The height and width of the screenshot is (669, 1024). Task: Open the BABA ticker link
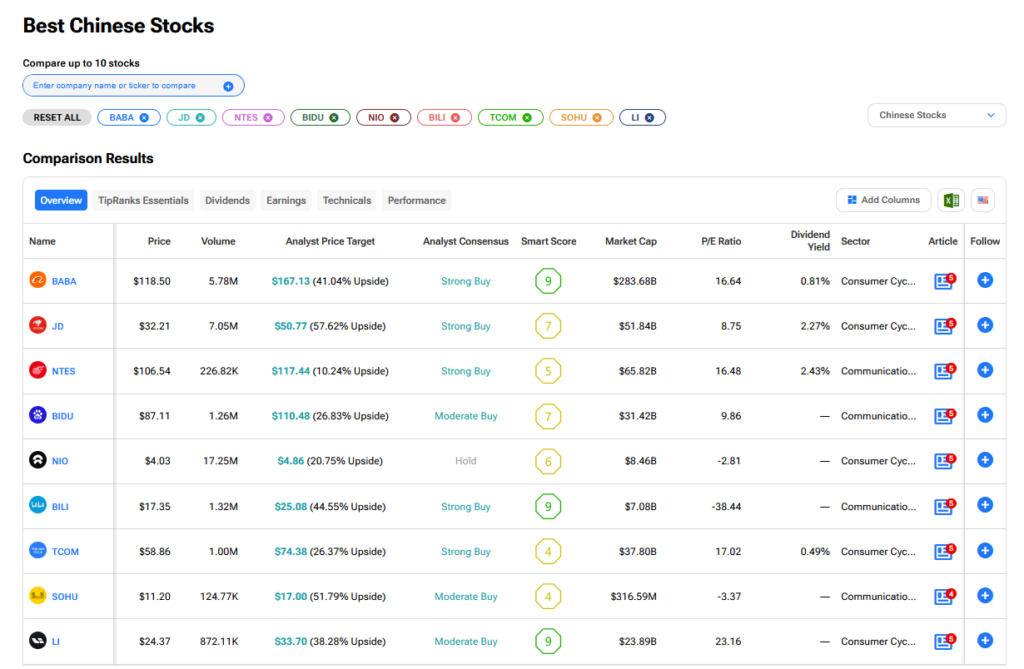[64, 282]
